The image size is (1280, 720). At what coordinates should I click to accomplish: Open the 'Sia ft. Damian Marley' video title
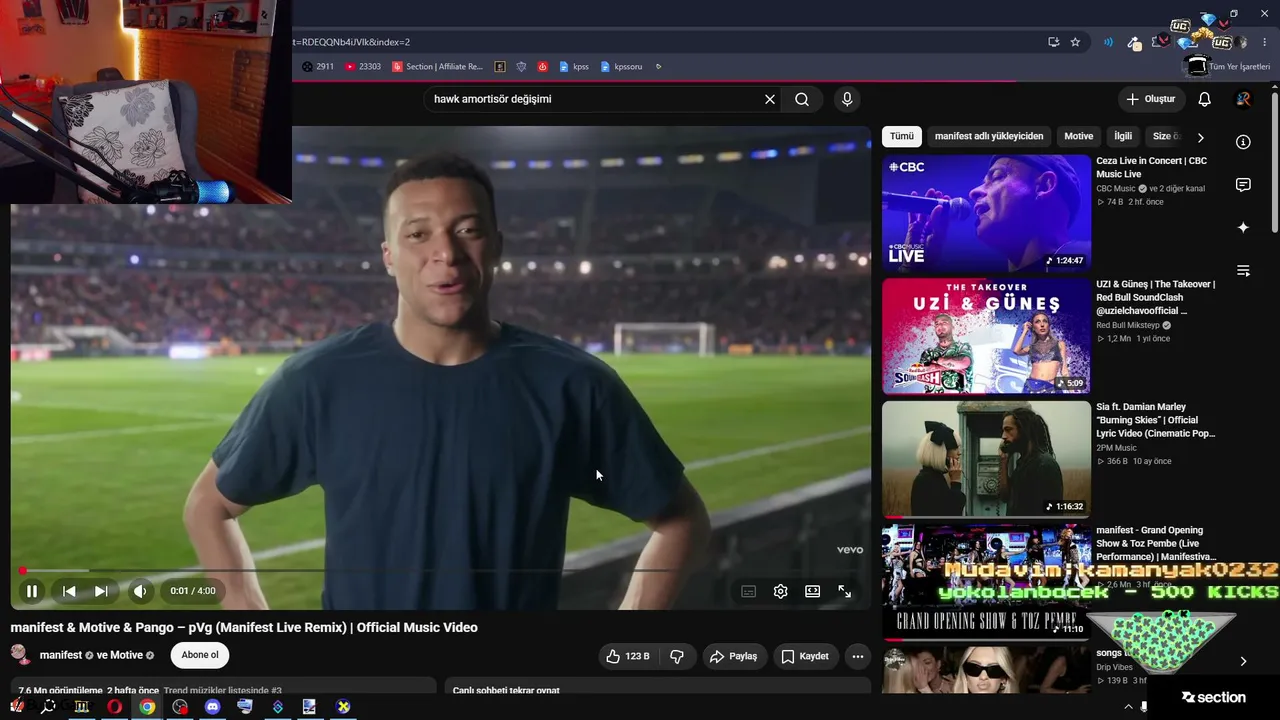coord(1155,420)
